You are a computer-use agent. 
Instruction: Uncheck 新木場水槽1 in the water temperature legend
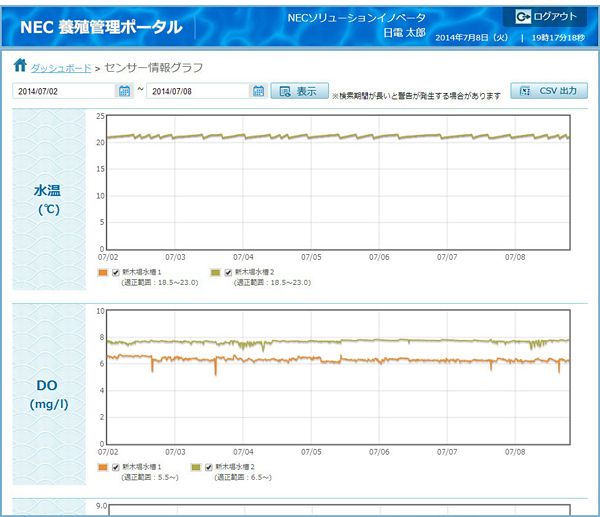click(115, 272)
